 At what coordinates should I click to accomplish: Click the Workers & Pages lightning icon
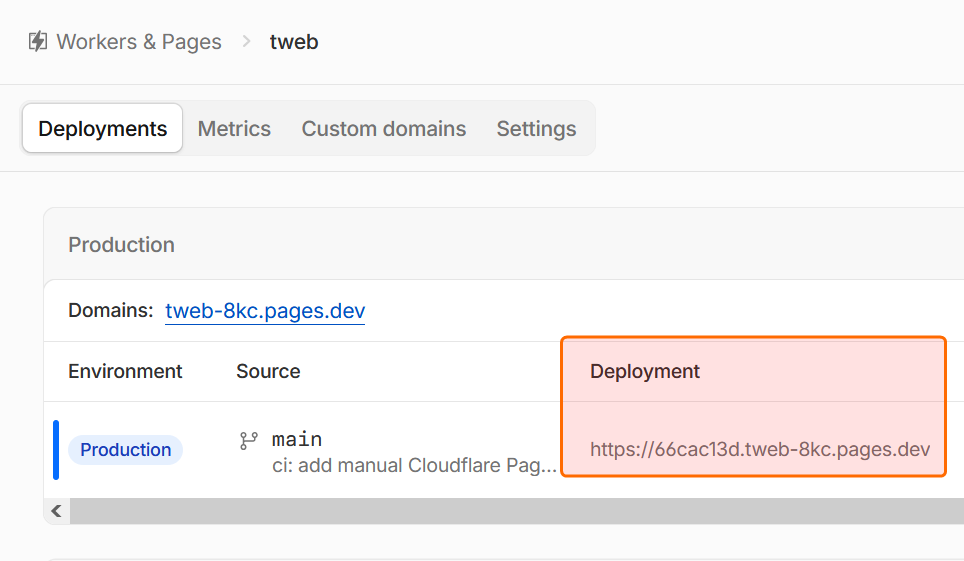[x=38, y=41]
